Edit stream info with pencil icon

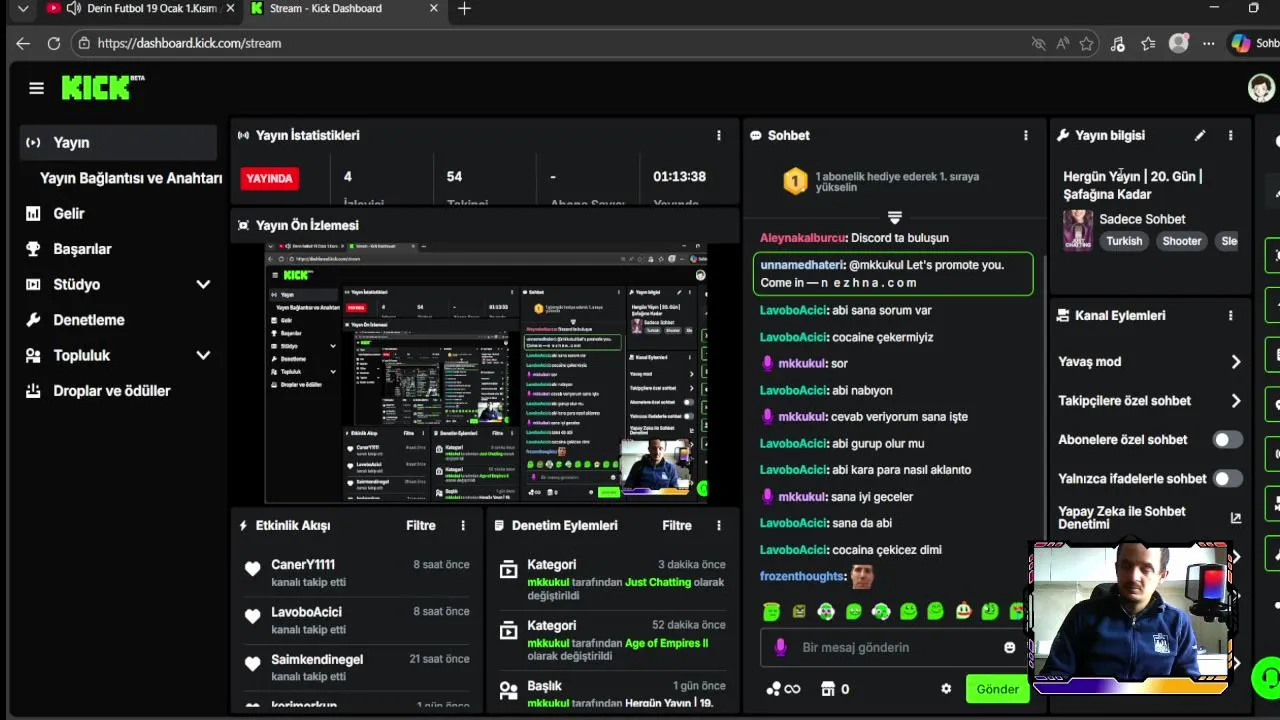coord(1200,135)
